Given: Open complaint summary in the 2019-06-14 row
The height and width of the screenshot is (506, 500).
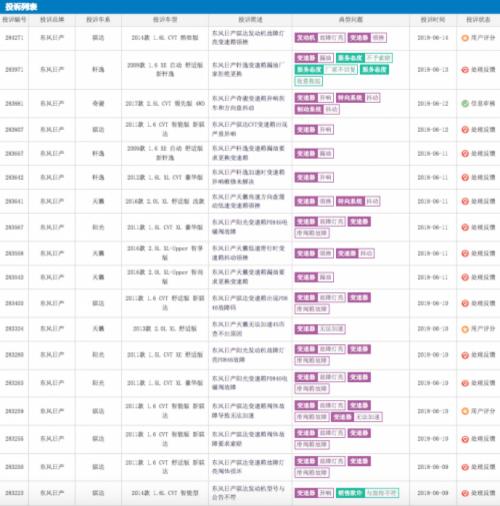Looking at the screenshot, I should (x=248, y=38).
